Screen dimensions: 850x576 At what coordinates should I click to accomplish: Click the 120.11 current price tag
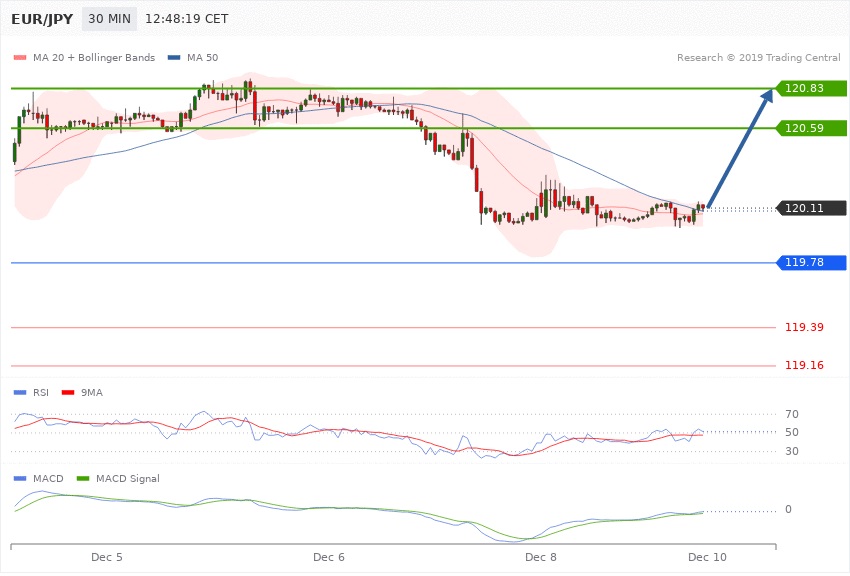coord(810,208)
